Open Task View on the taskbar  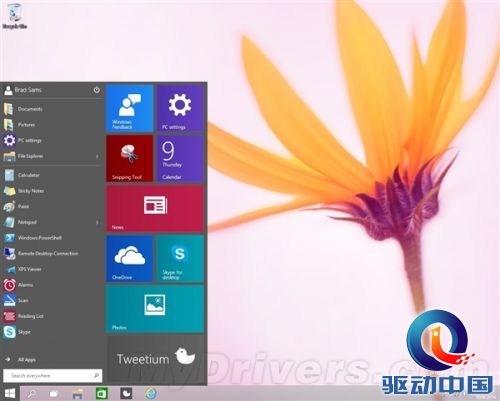pos(54,394)
